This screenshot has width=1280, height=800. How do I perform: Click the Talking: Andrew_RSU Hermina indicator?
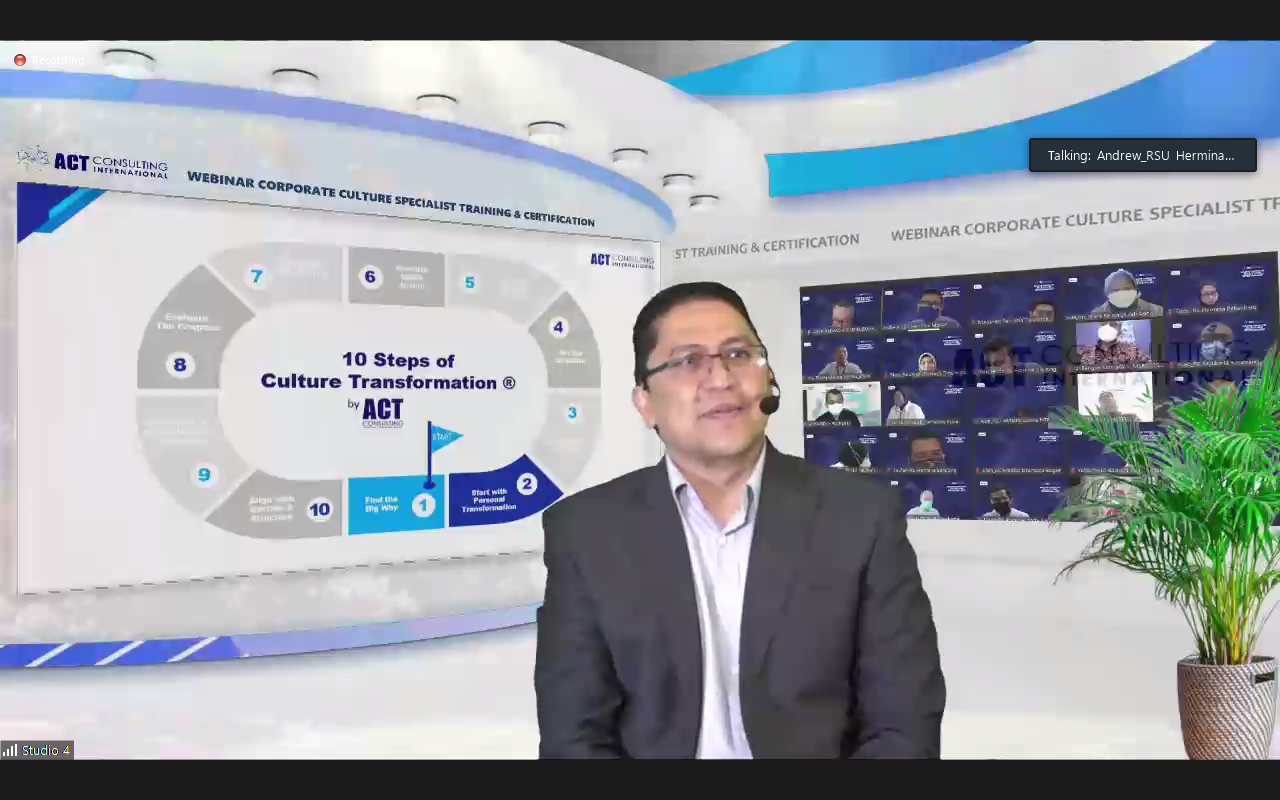coord(1142,155)
